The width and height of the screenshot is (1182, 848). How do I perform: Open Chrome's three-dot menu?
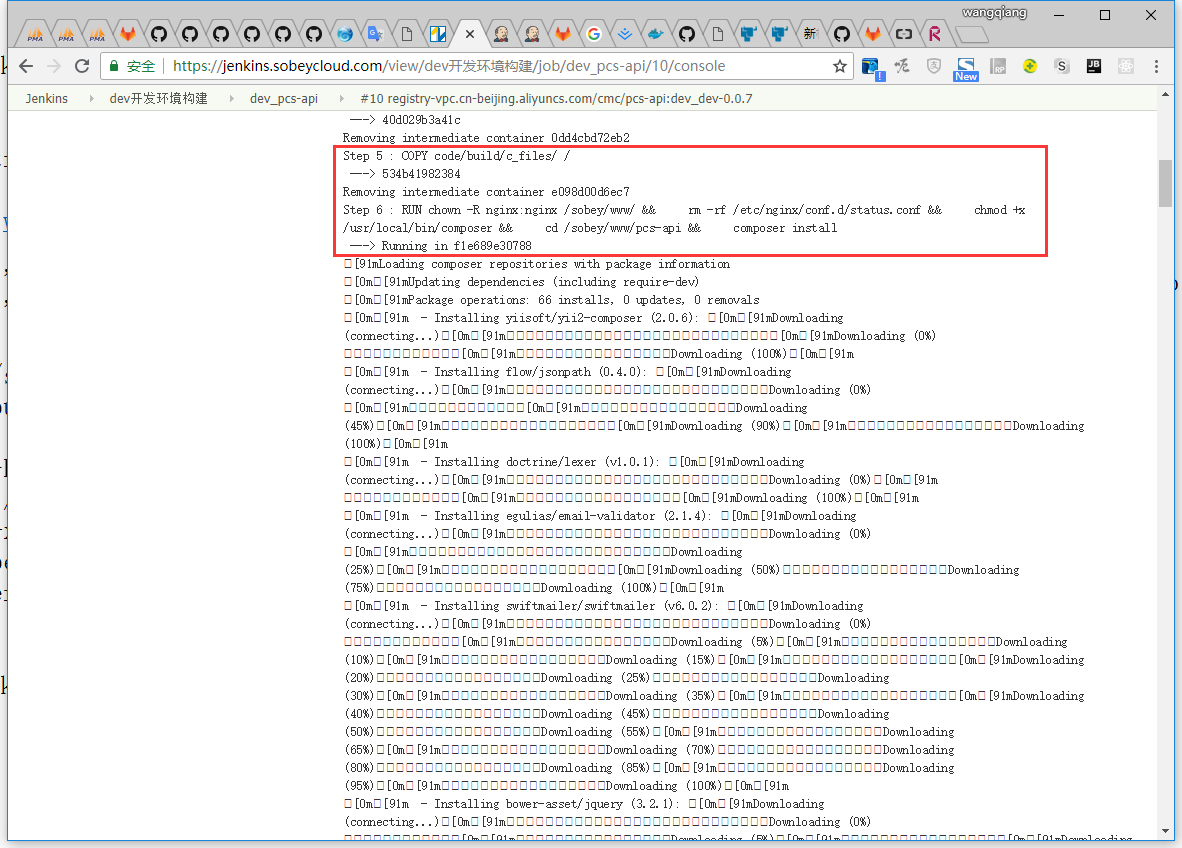pyautogui.click(x=1157, y=67)
